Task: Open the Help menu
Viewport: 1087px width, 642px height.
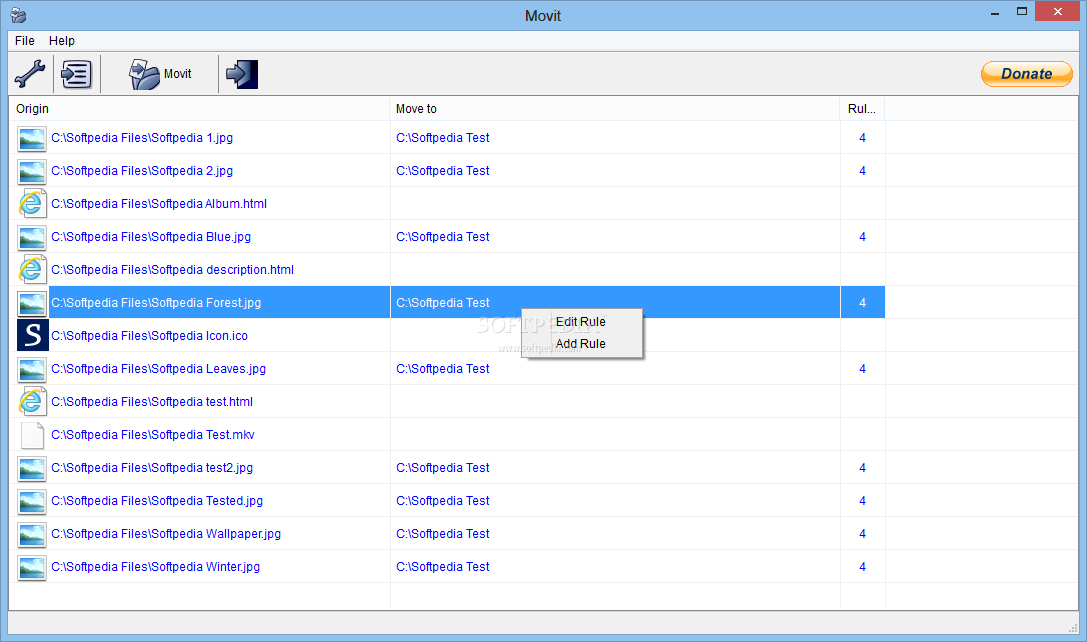Action: (62, 41)
